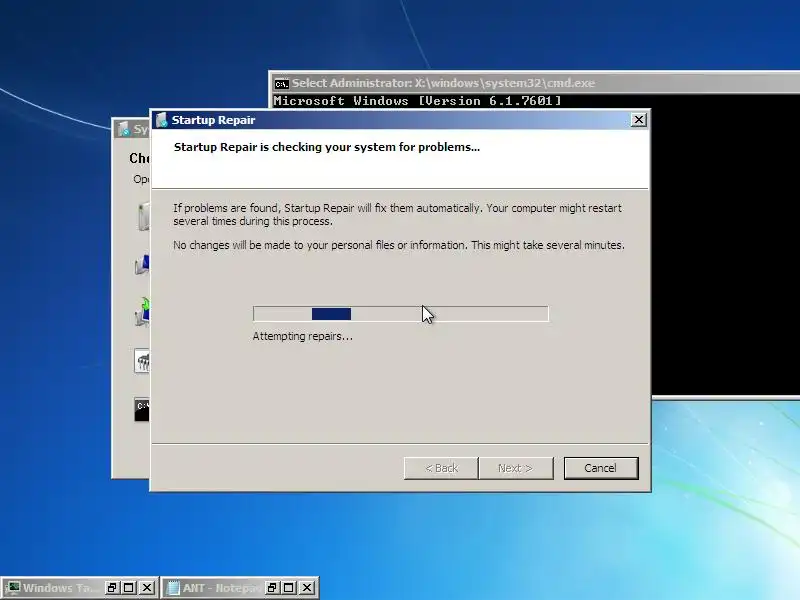
Task: Click the 'Attempting repairs...' status text
Action: pos(303,336)
